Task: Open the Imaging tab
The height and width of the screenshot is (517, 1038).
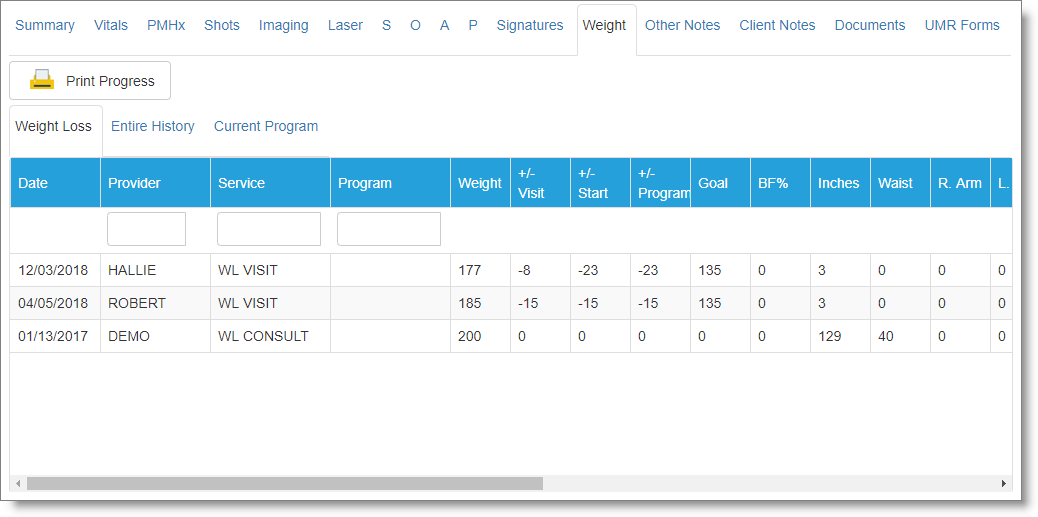Action: click(x=283, y=25)
